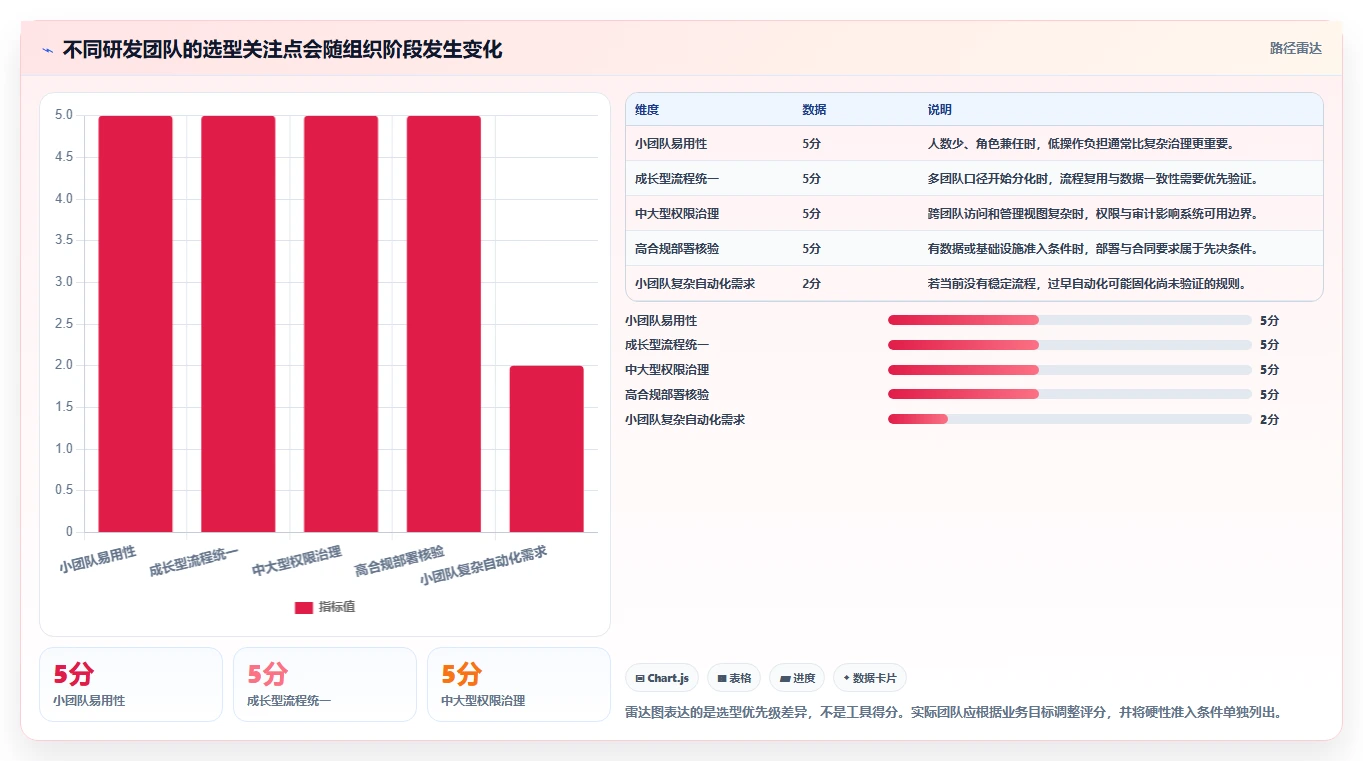Click the main title 不同研发团队的选型关注点
This screenshot has width=1363, height=761.
283,50
